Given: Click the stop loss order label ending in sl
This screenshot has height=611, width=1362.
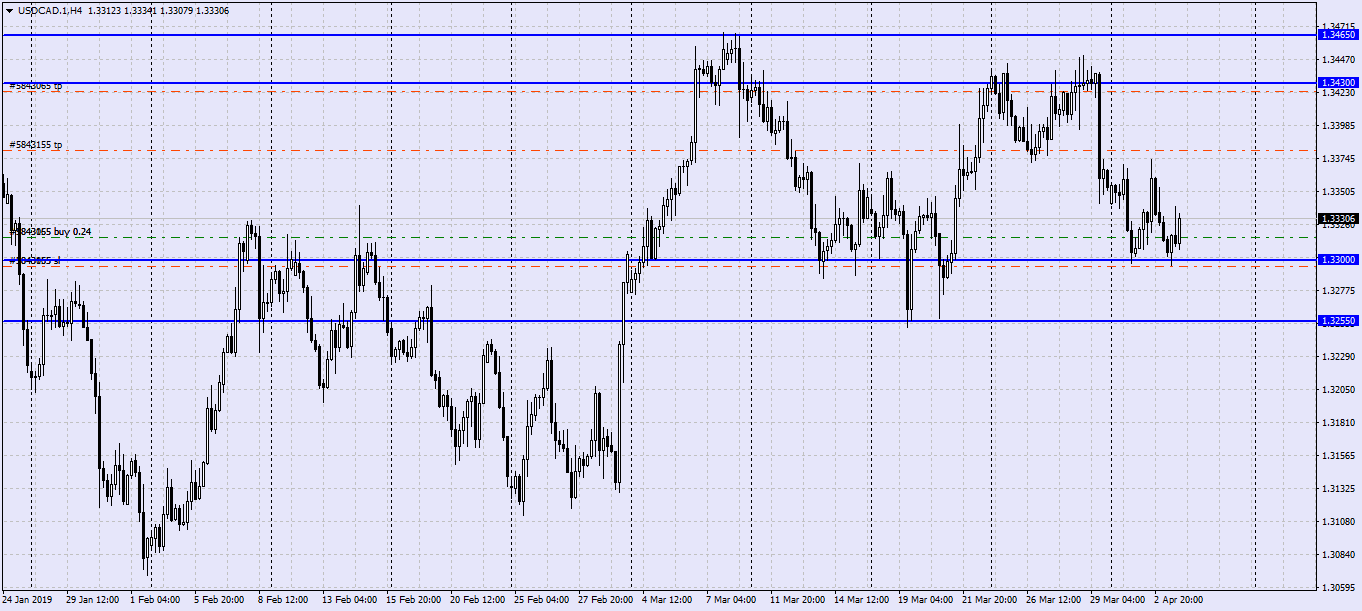Looking at the screenshot, I should [x=35, y=260].
